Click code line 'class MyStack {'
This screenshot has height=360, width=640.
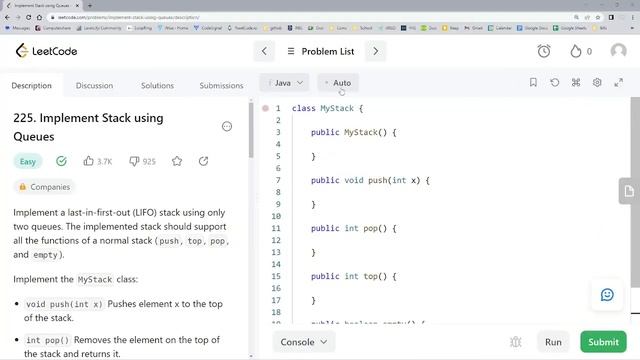[327, 108]
